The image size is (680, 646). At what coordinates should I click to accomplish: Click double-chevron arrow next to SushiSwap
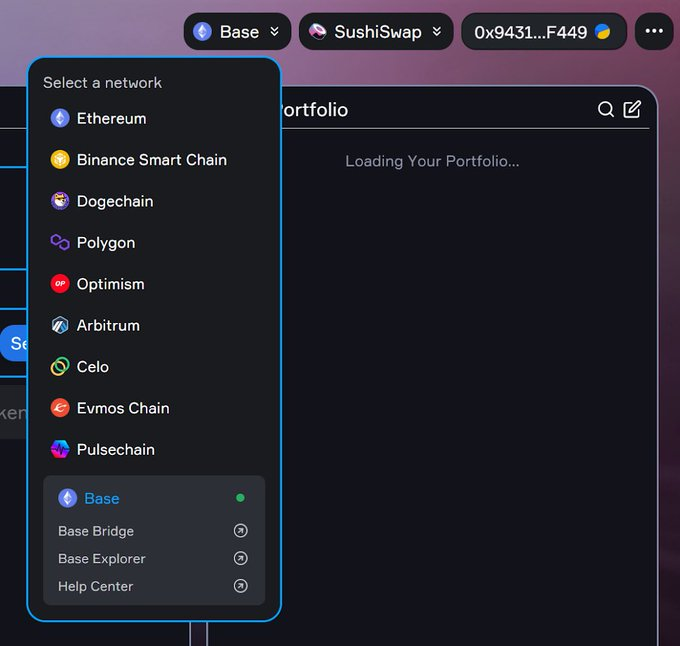point(437,32)
